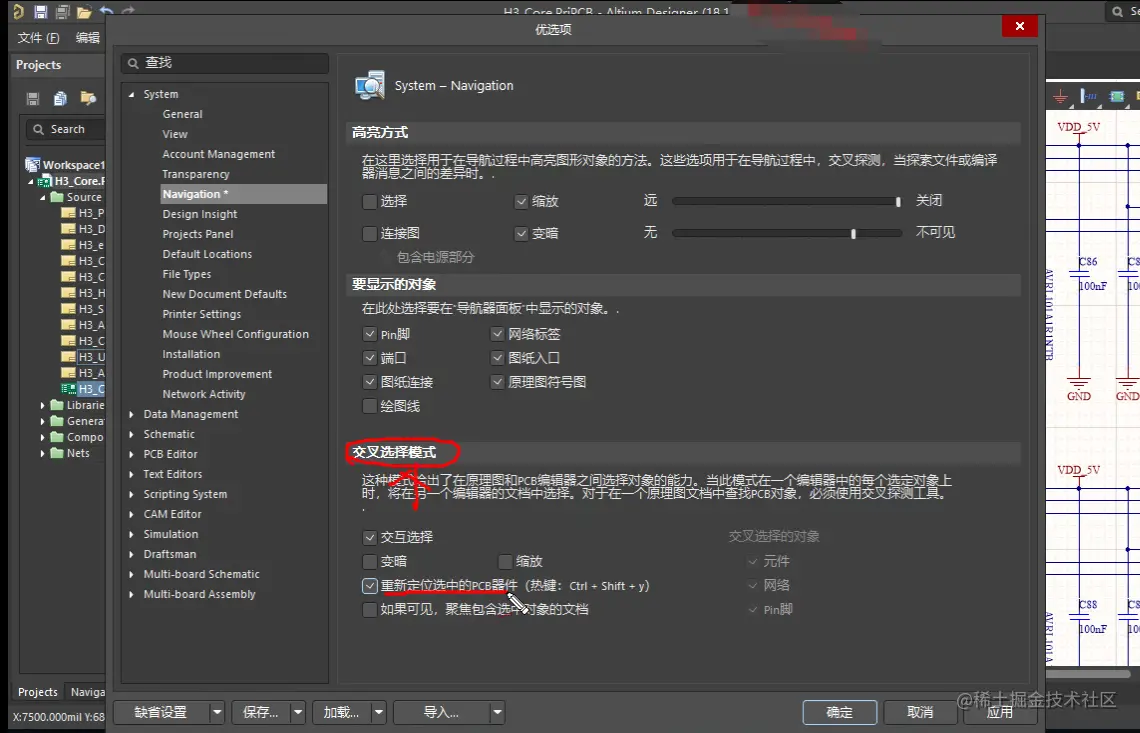1140x733 pixels.
Task: Toggle the 图纸入口 checkbox
Action: (x=497, y=359)
